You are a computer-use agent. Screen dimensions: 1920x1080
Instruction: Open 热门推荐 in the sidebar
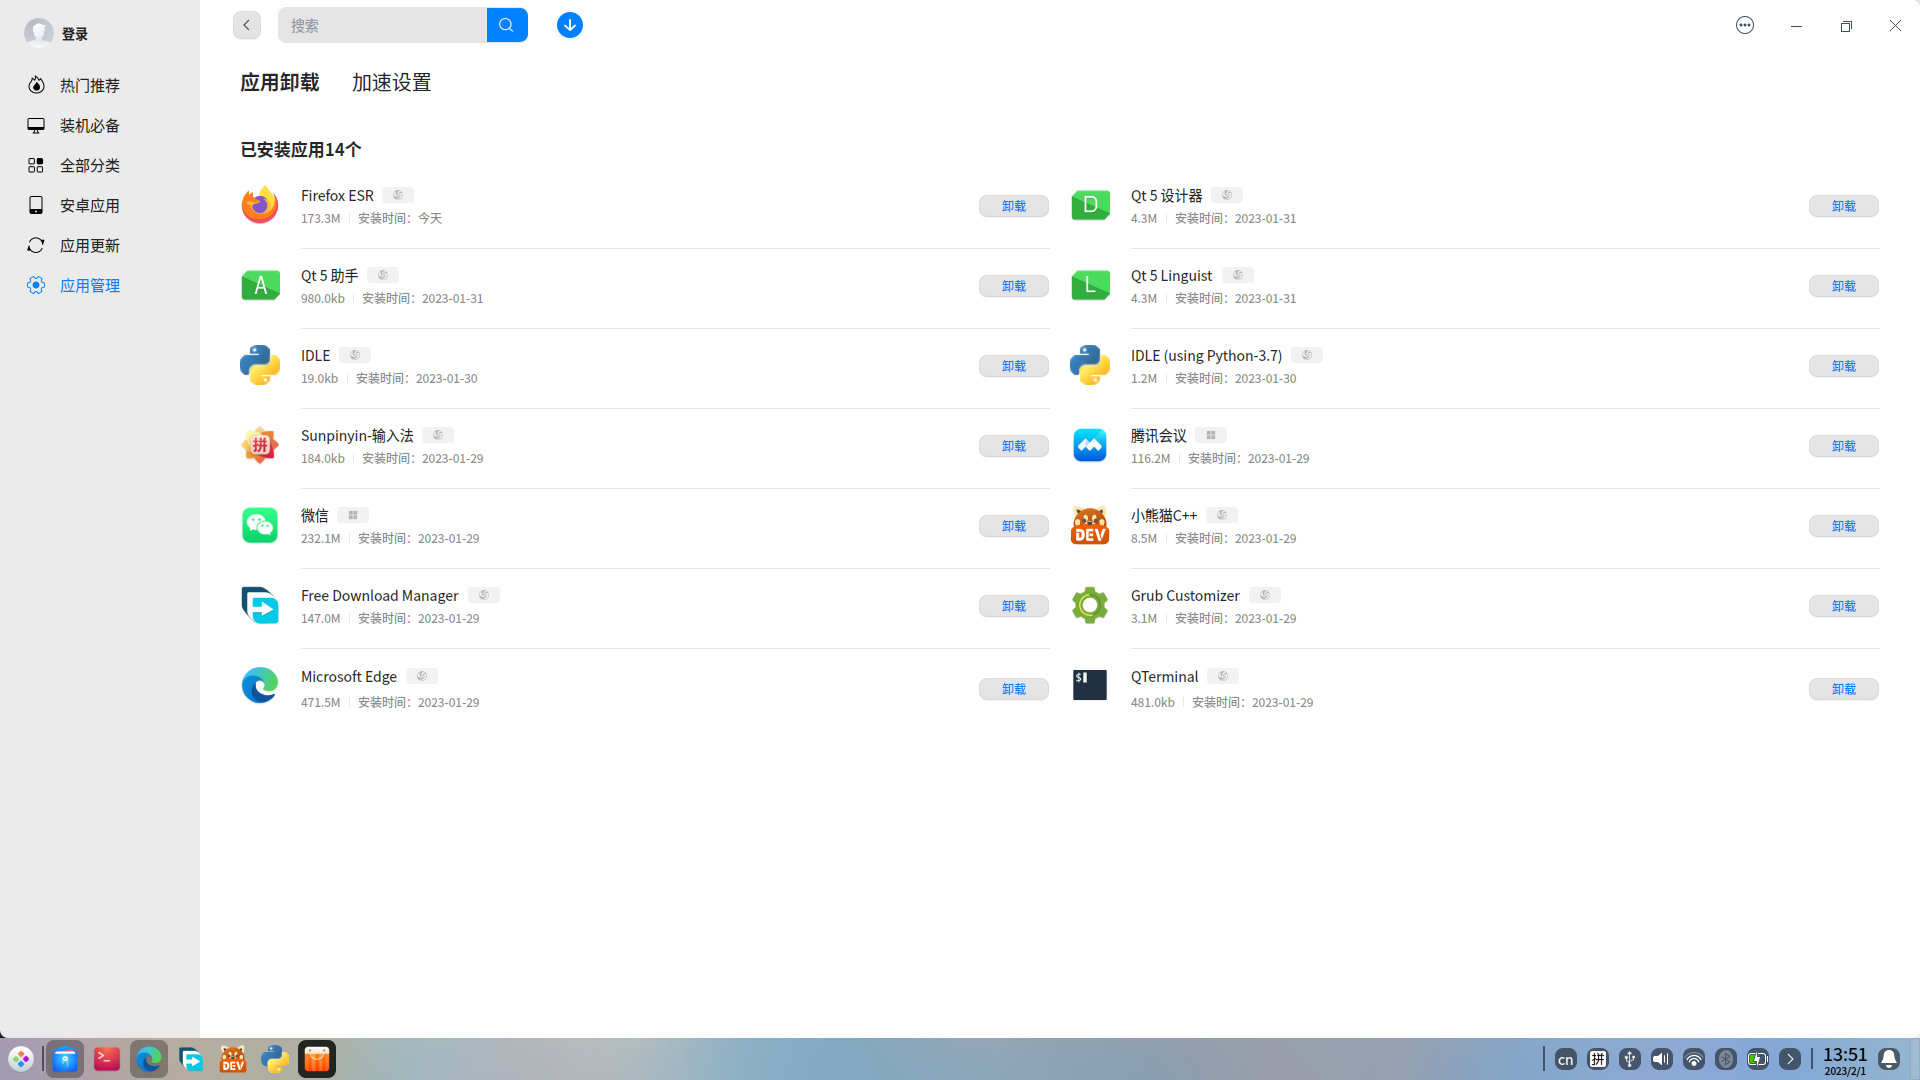tap(89, 85)
